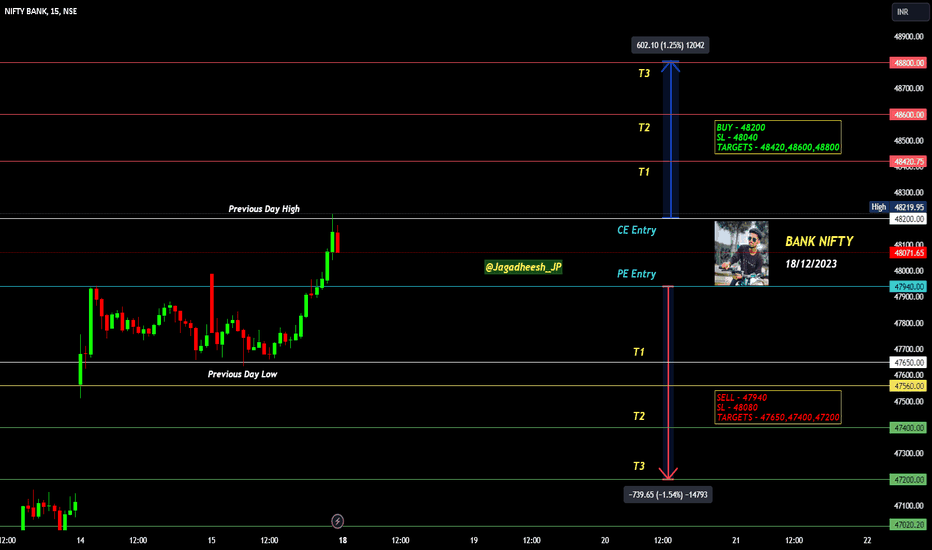
Task: Open the INR currency selector
Action: tap(909, 12)
